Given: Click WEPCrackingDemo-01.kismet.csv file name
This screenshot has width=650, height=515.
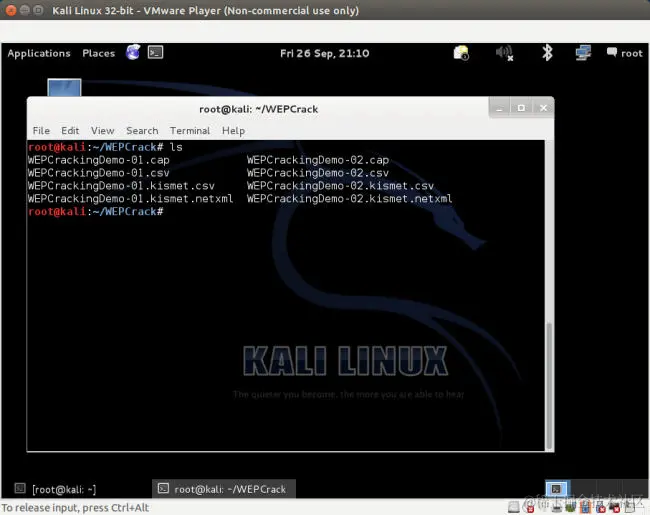Looking at the screenshot, I should click(121, 186).
